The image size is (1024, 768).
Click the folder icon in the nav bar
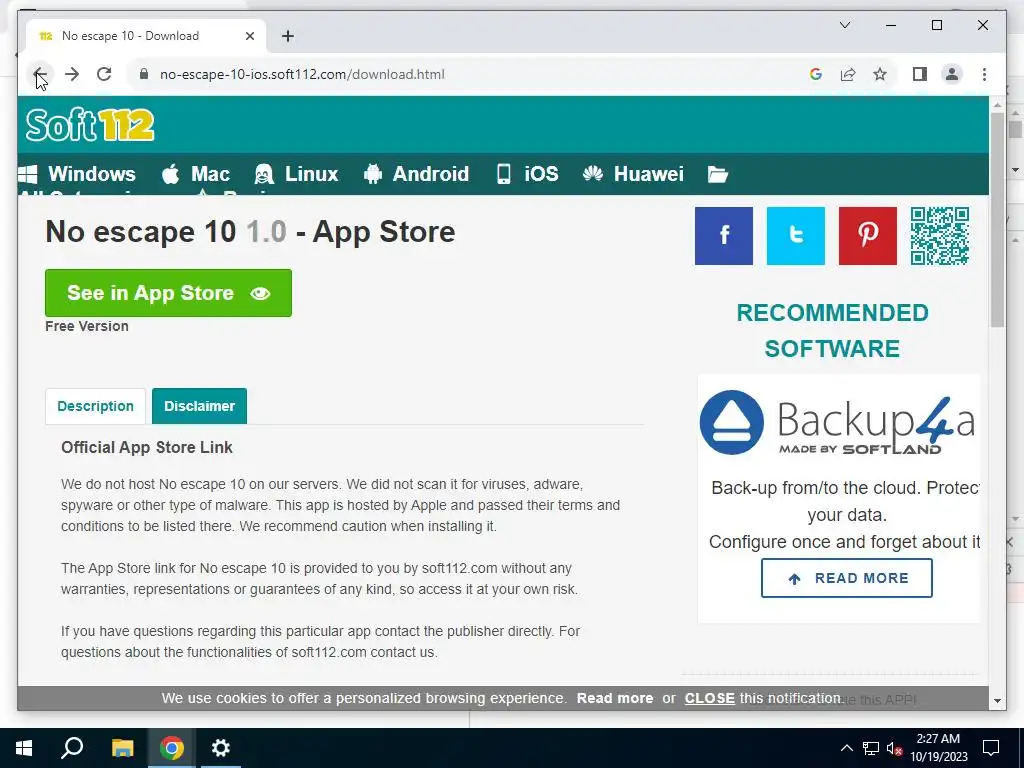pos(718,174)
